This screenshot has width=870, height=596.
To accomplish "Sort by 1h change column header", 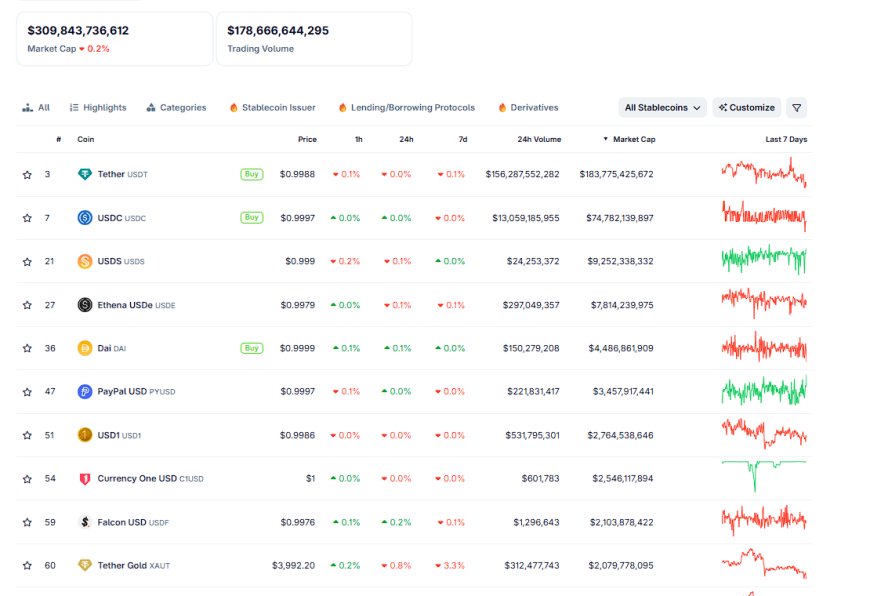I will click(x=358, y=139).
